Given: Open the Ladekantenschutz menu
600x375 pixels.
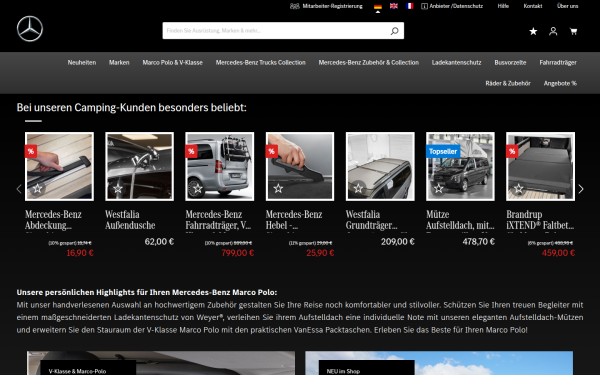Looking at the screenshot, I should [457, 62].
